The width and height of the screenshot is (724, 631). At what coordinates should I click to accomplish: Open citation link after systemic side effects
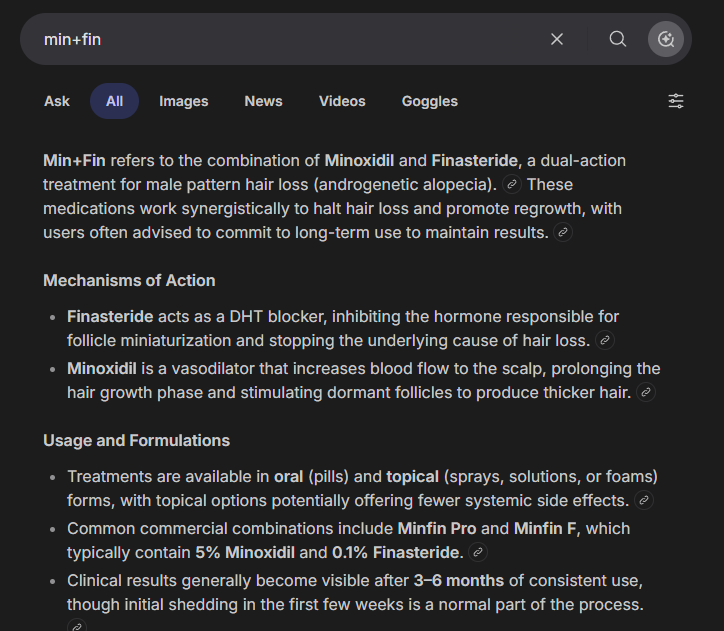coord(644,500)
